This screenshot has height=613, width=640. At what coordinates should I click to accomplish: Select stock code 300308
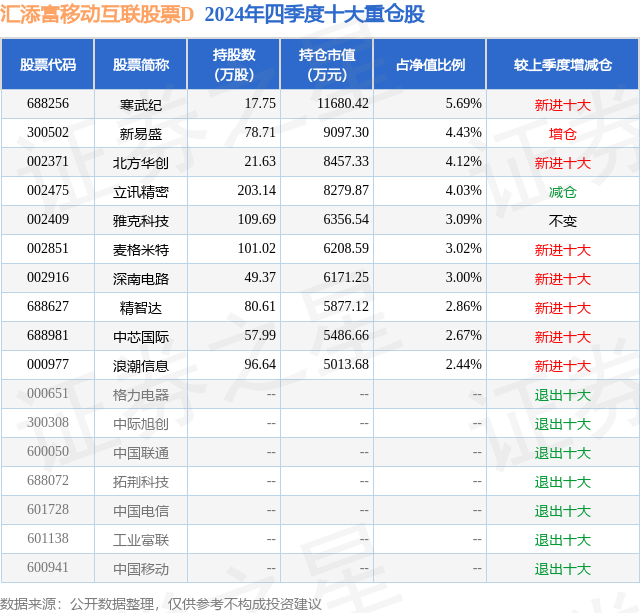(48, 422)
